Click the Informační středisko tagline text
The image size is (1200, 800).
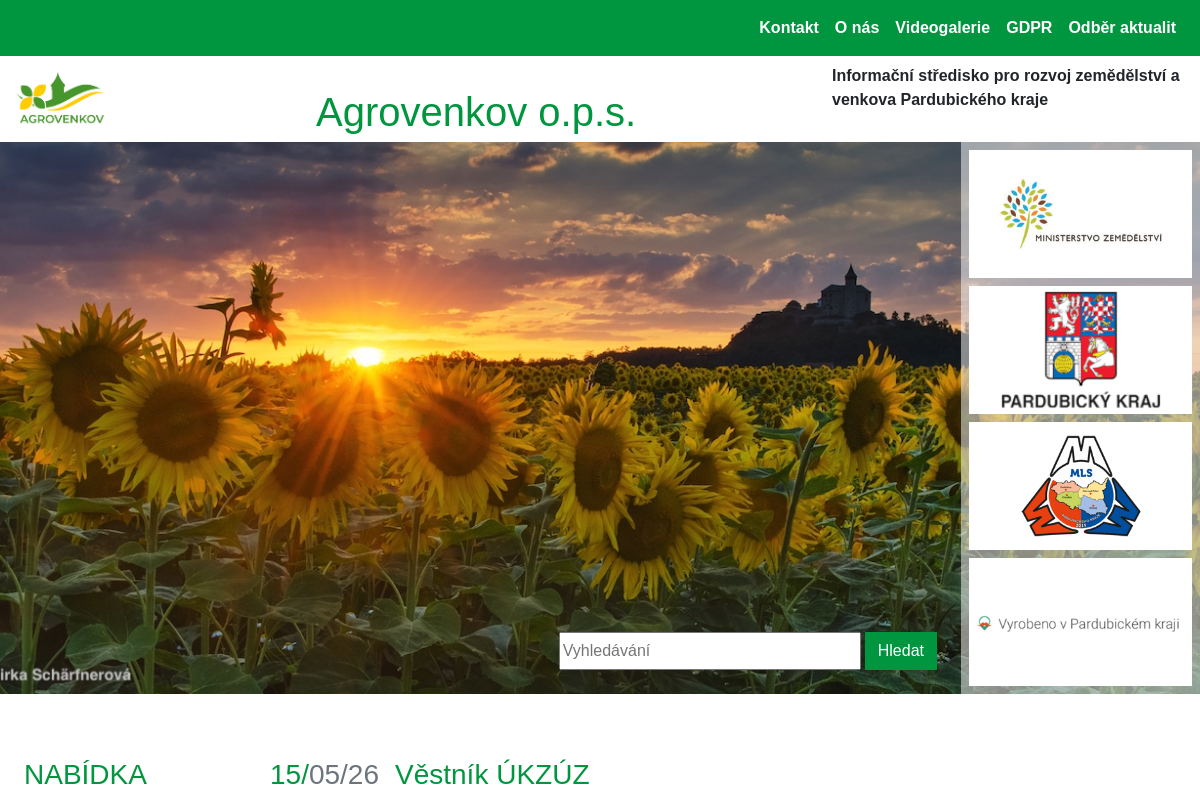click(x=1006, y=87)
